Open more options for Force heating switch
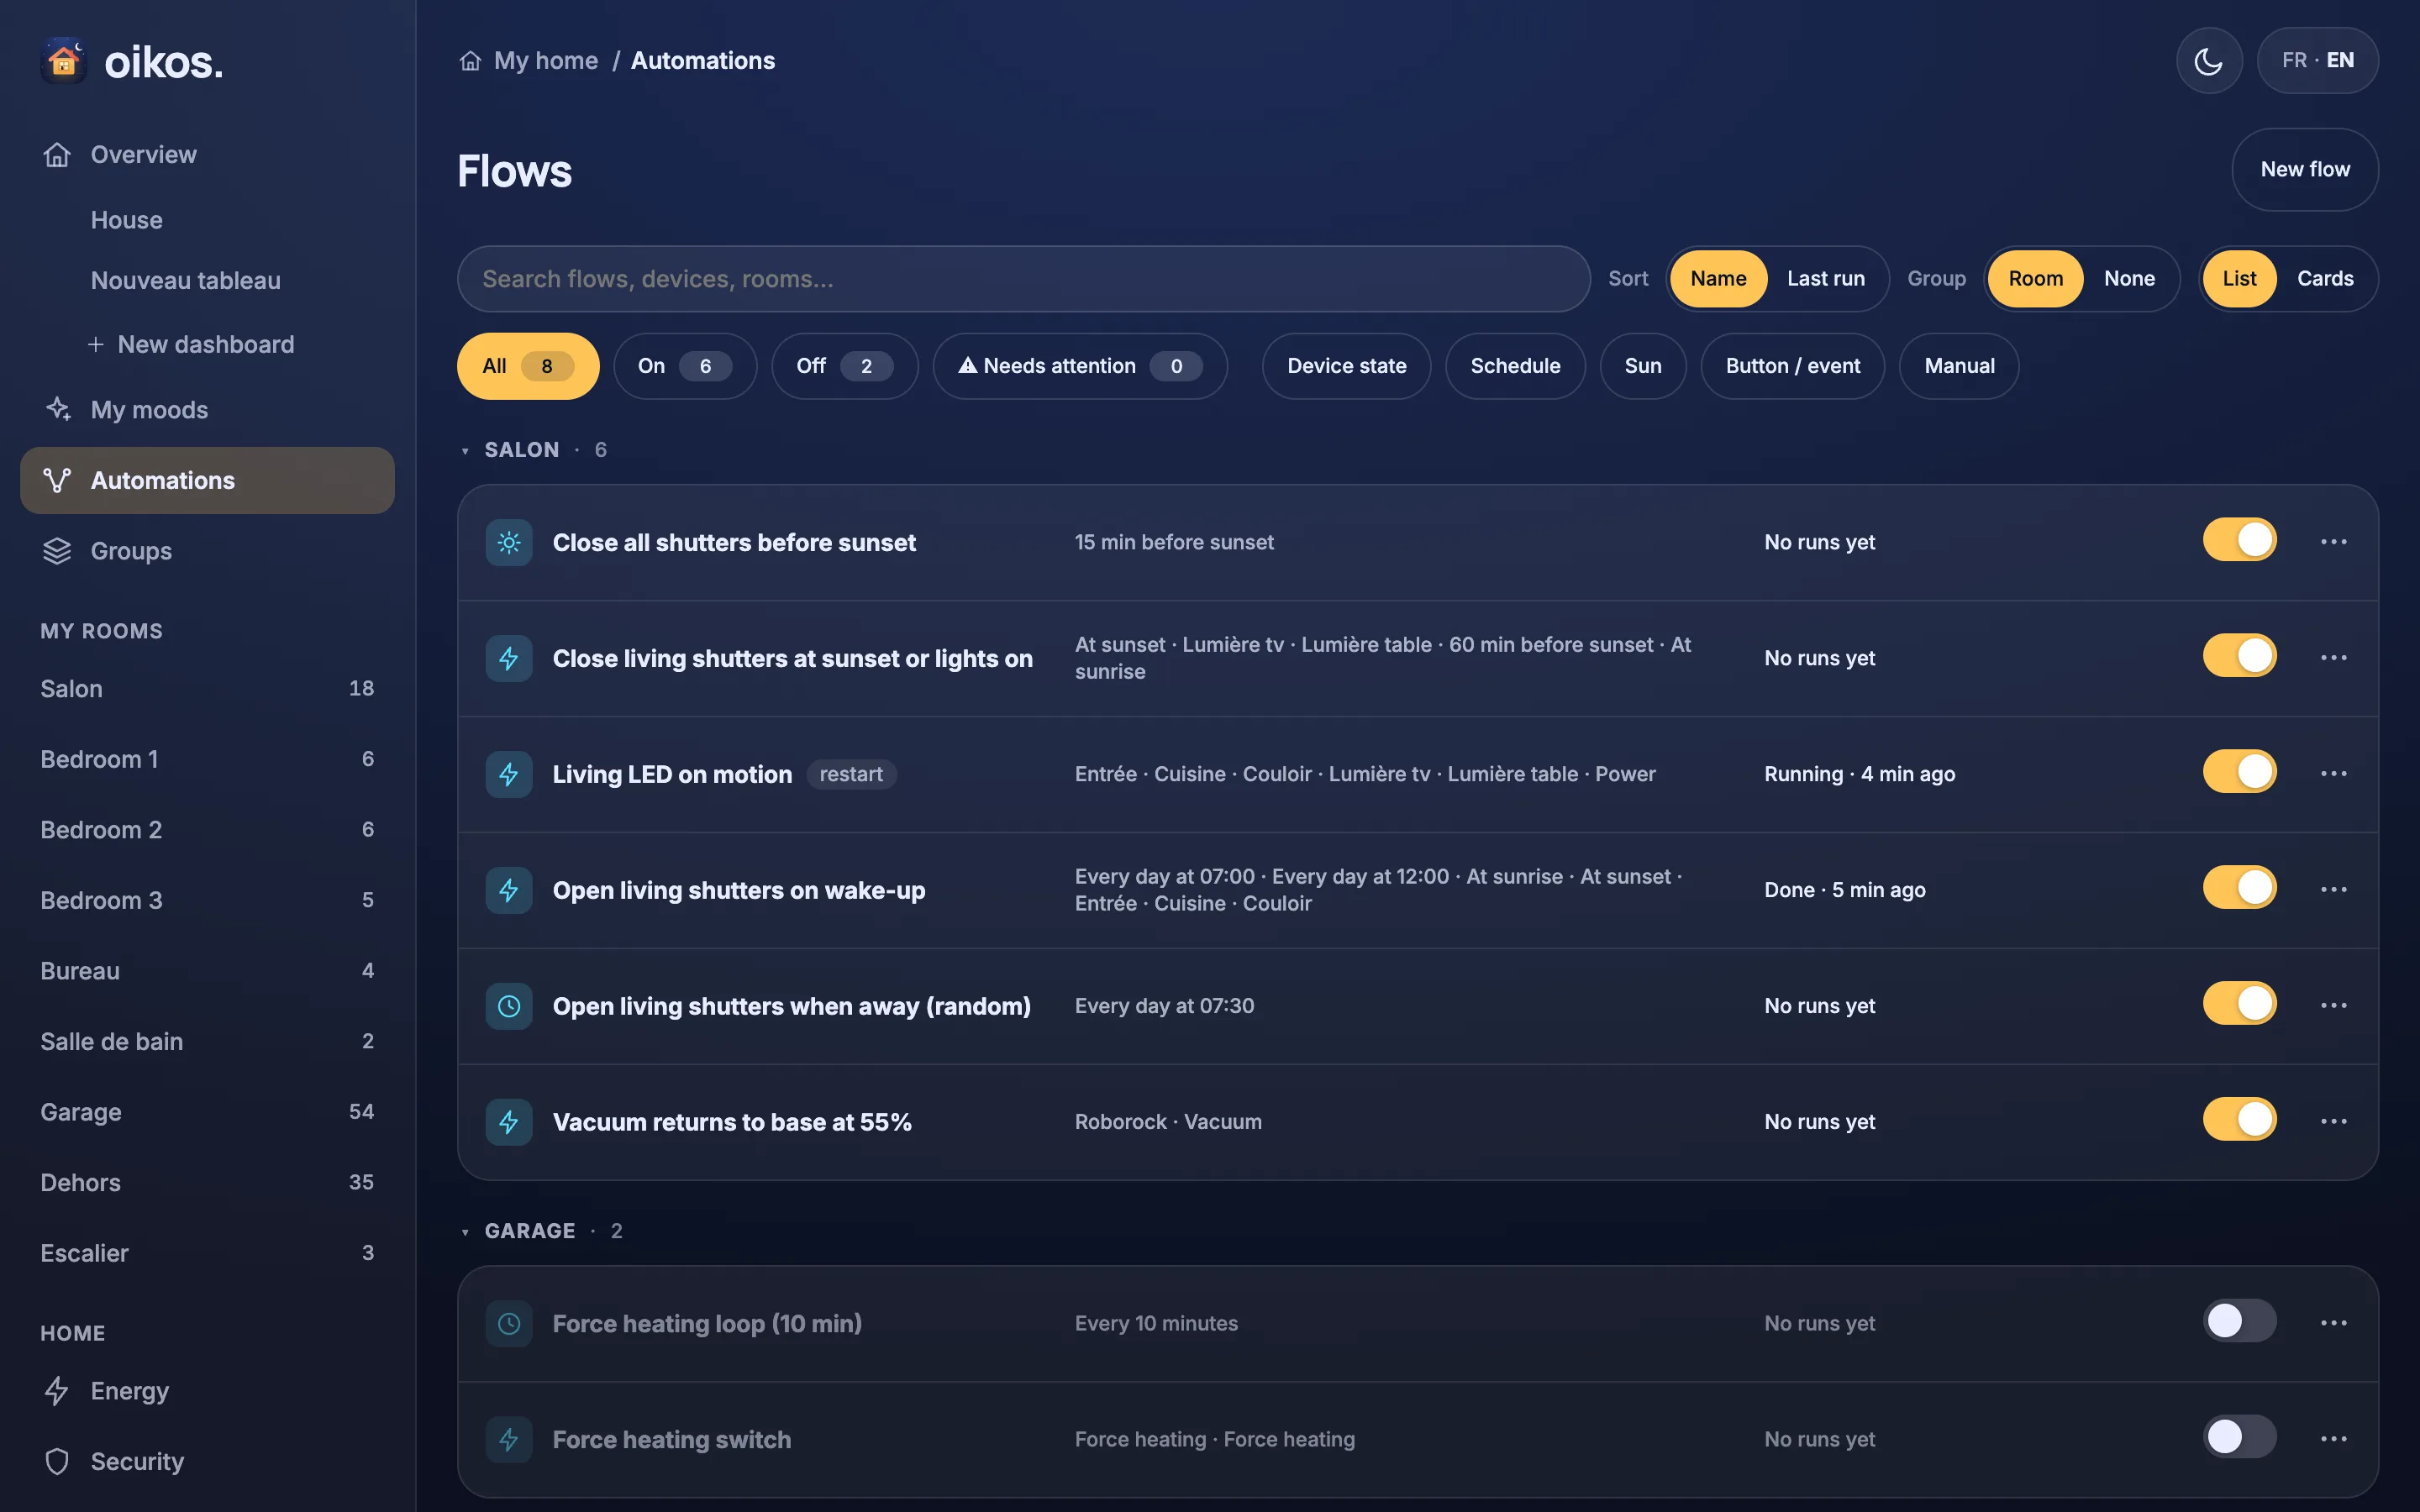Image resolution: width=2420 pixels, height=1512 pixels. pyautogui.click(x=2334, y=1439)
